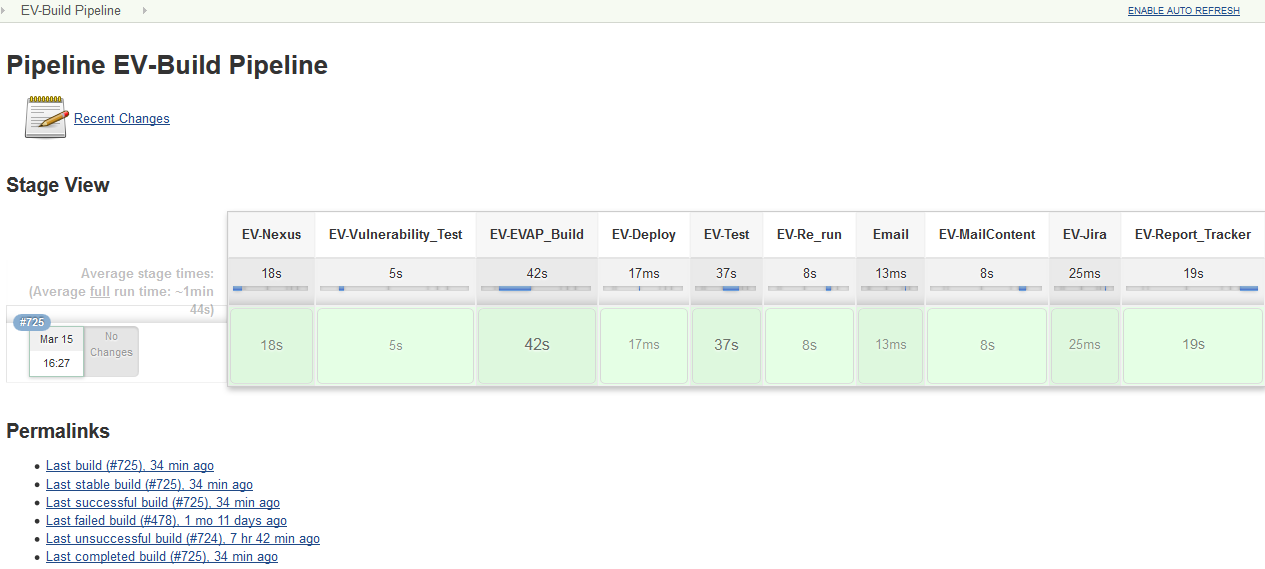Screen dimensions: 1265x569
Task: Open Last unsuccessful build (#724) permalink
Action: pyautogui.click(x=182, y=539)
